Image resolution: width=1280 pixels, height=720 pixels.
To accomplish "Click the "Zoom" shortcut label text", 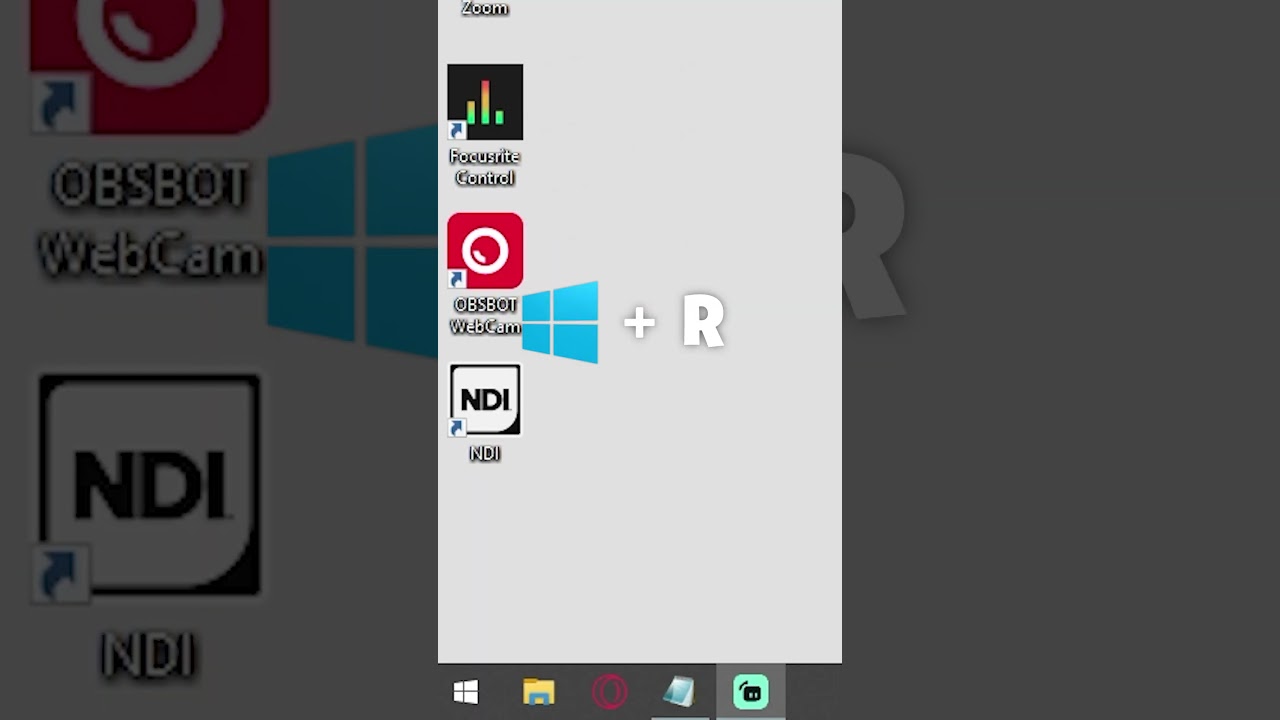I will [485, 9].
